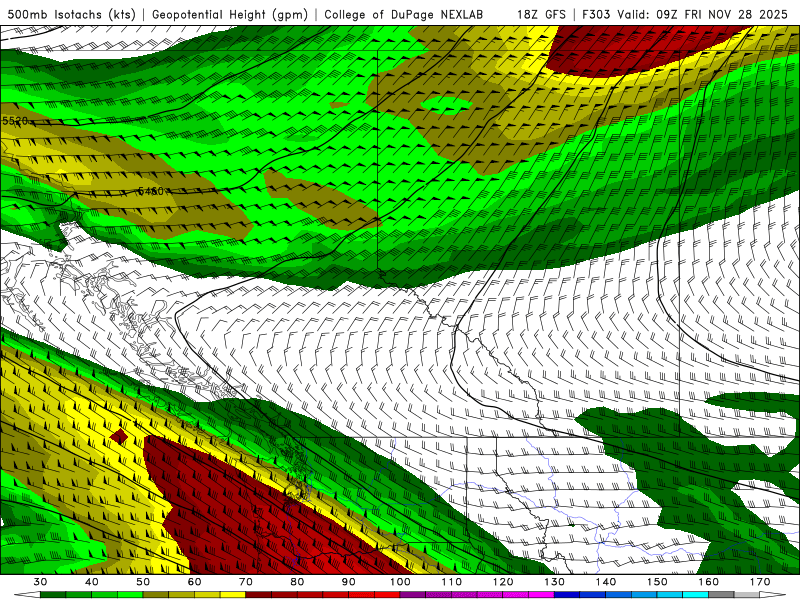Pick the purple swatch under 100
The image size is (800, 600).
point(413,594)
